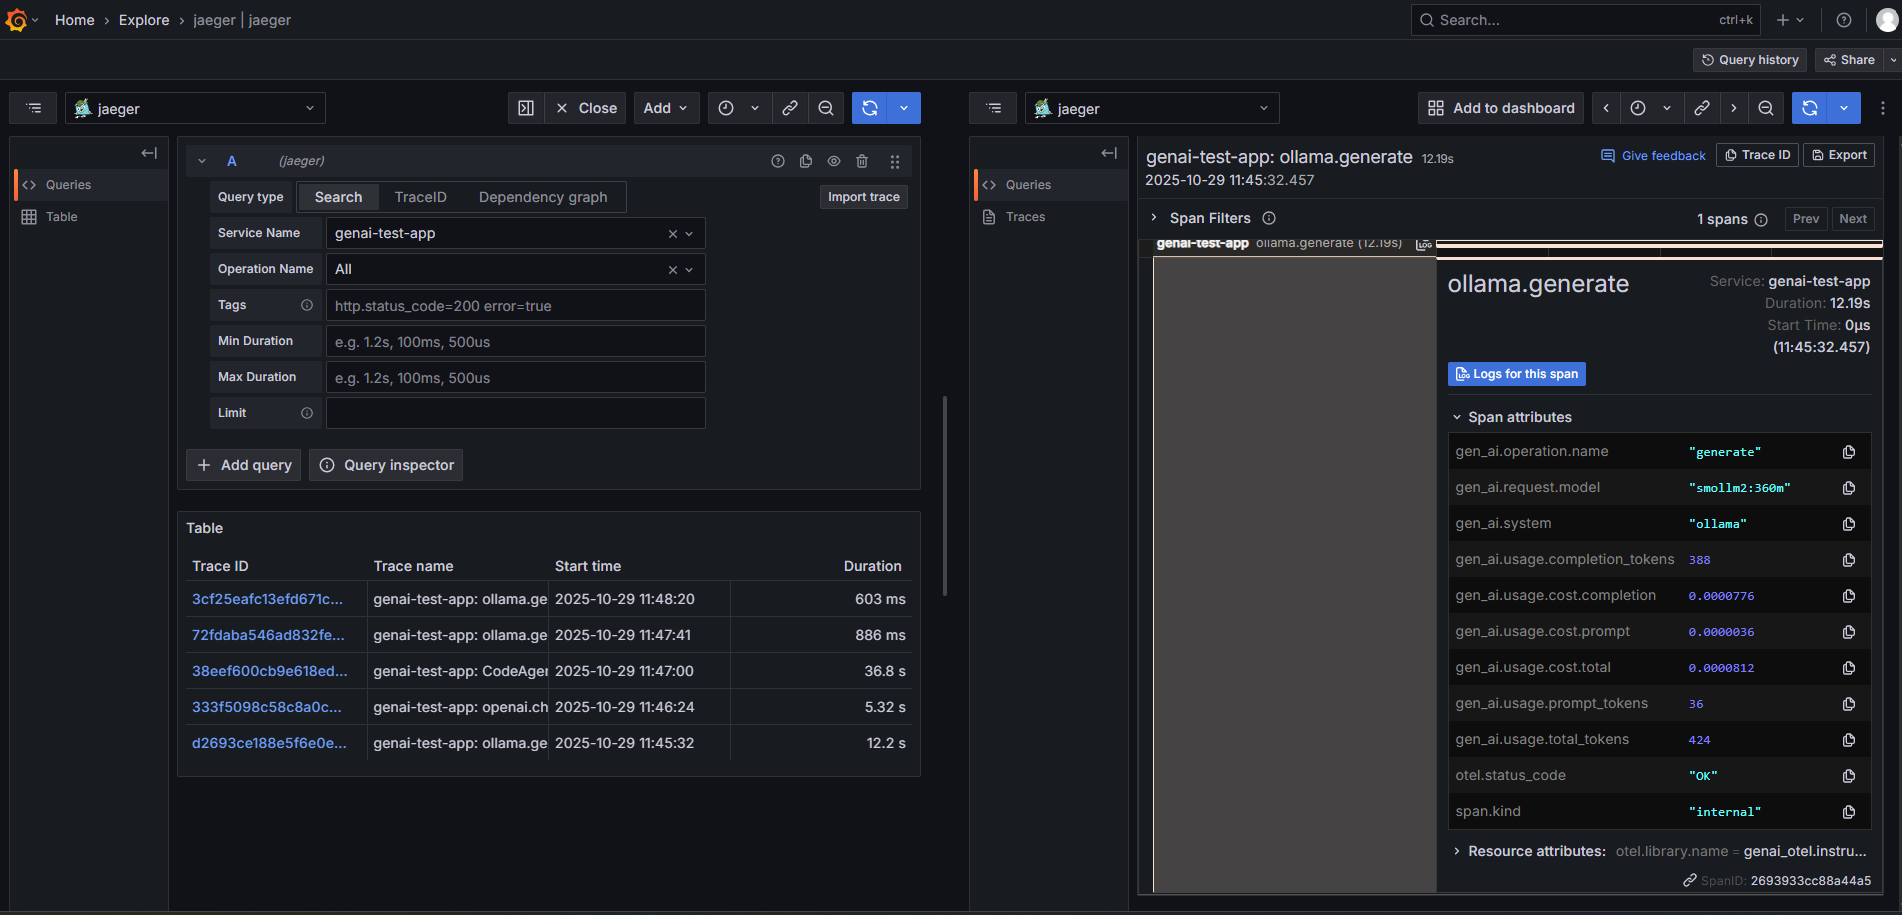Open the Add menu in left pane

[665, 108]
